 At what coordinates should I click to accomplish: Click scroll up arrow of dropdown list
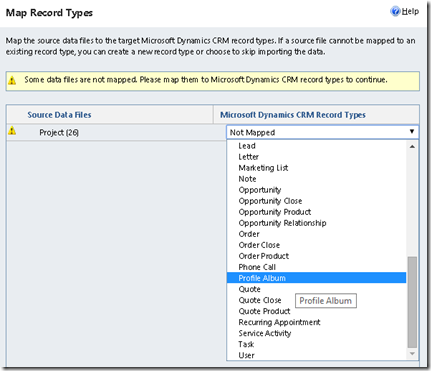point(412,146)
